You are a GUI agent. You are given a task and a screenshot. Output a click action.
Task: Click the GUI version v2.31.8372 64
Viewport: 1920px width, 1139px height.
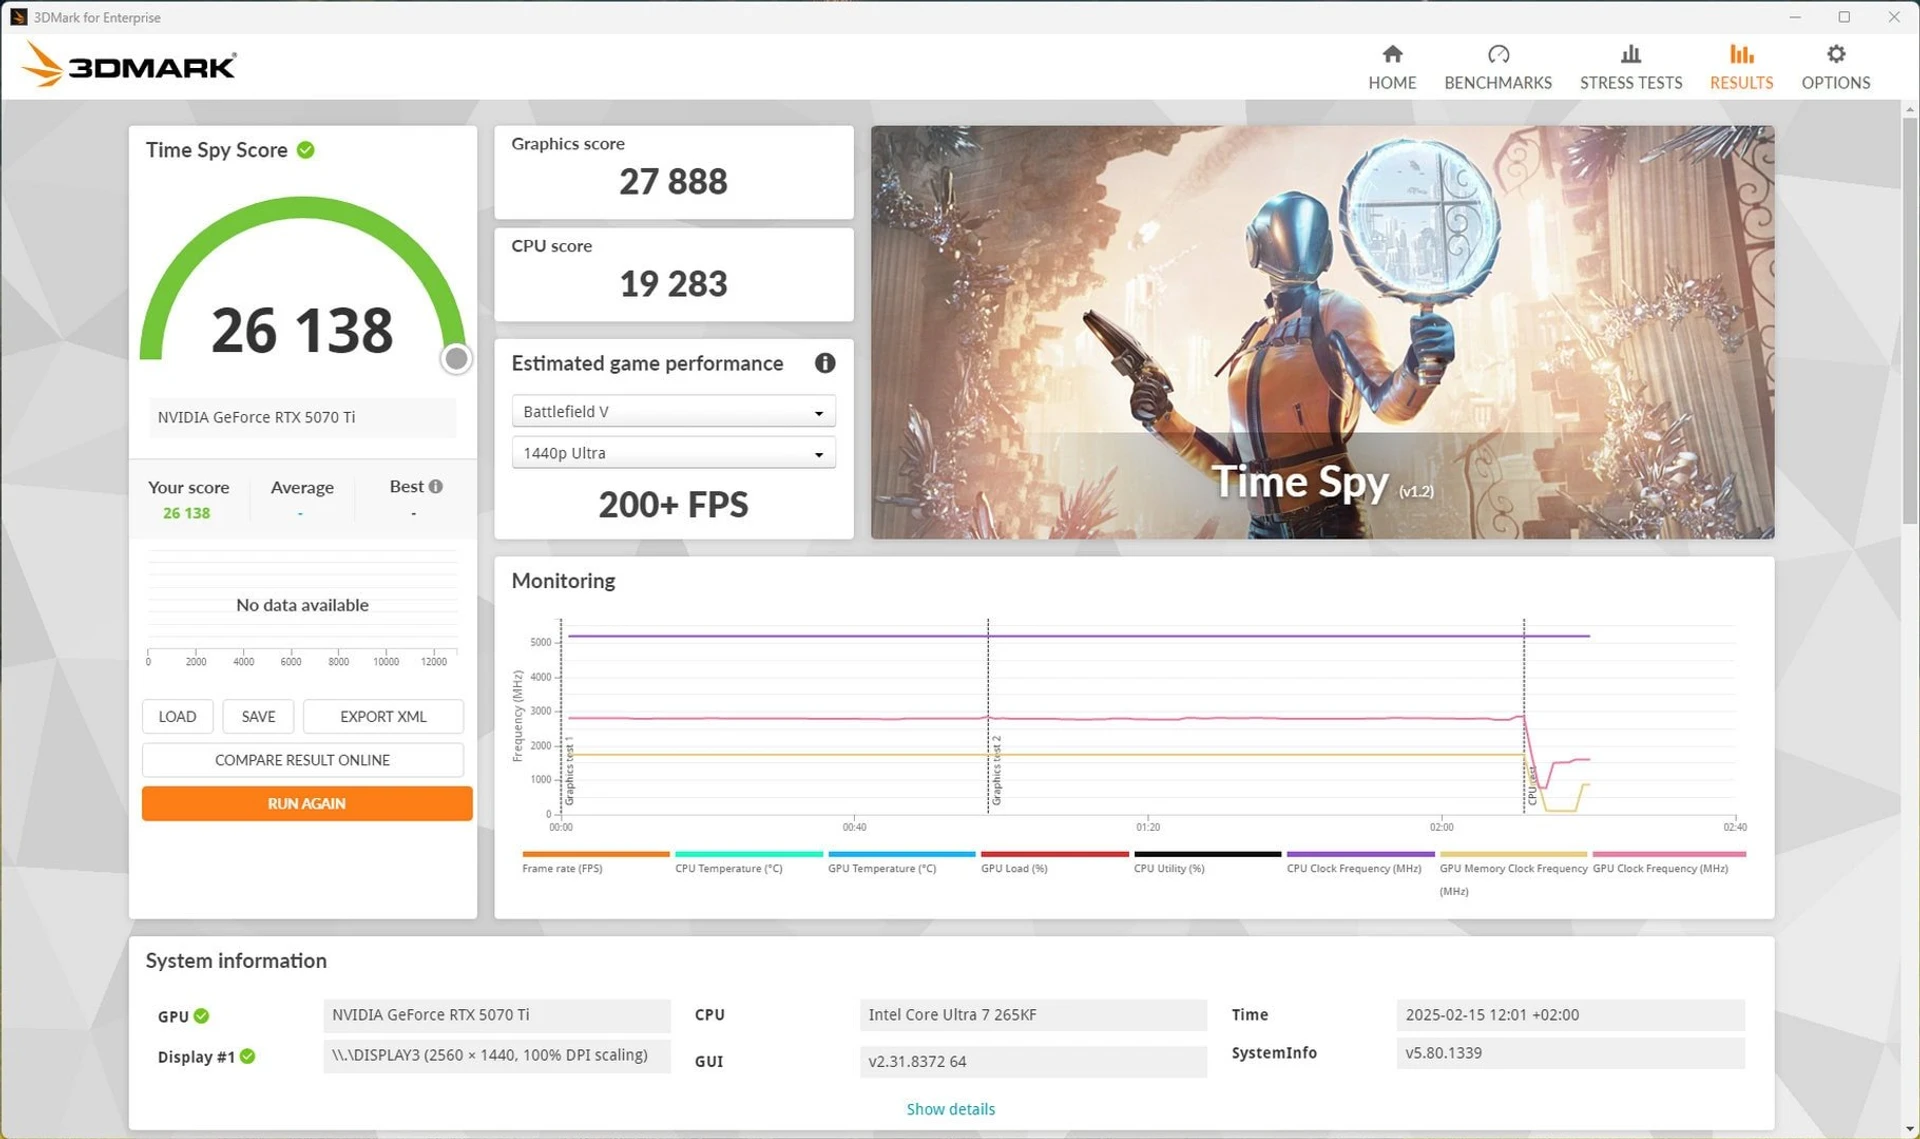[x=1033, y=1061]
